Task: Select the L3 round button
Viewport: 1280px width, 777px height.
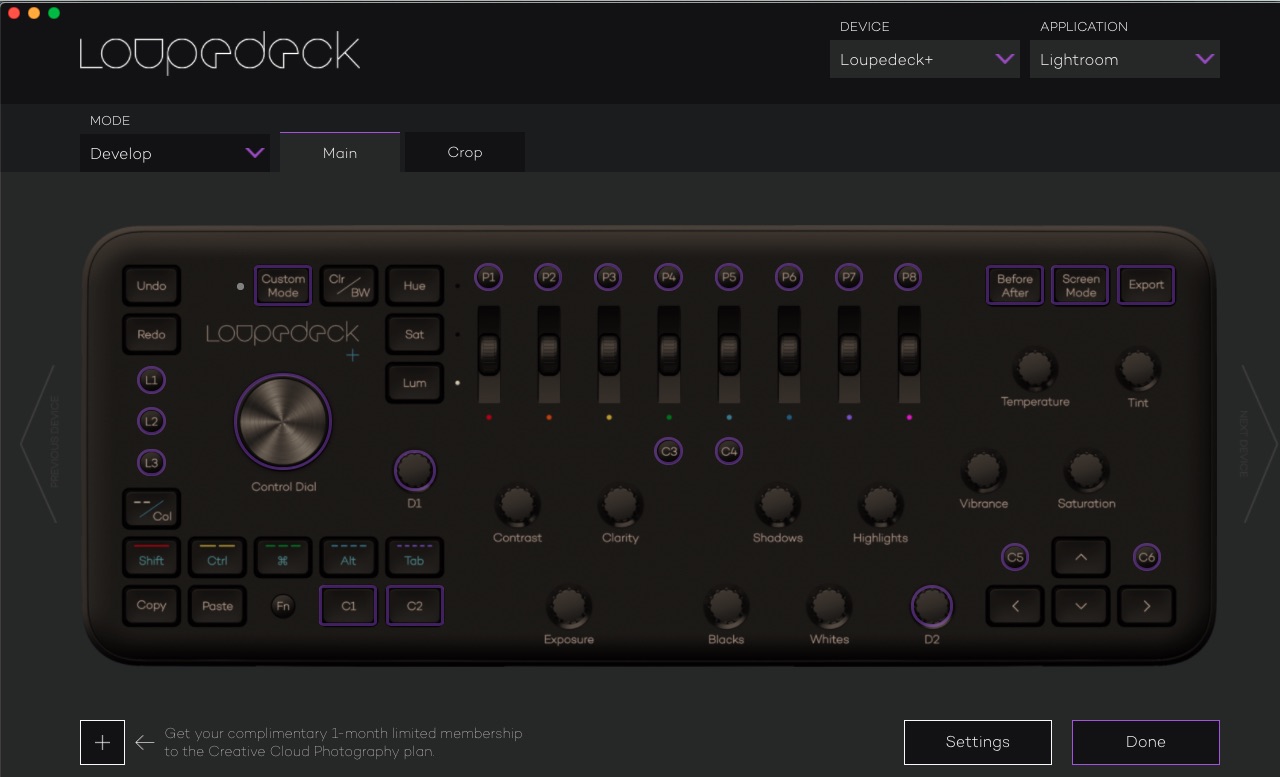Action: (x=152, y=463)
